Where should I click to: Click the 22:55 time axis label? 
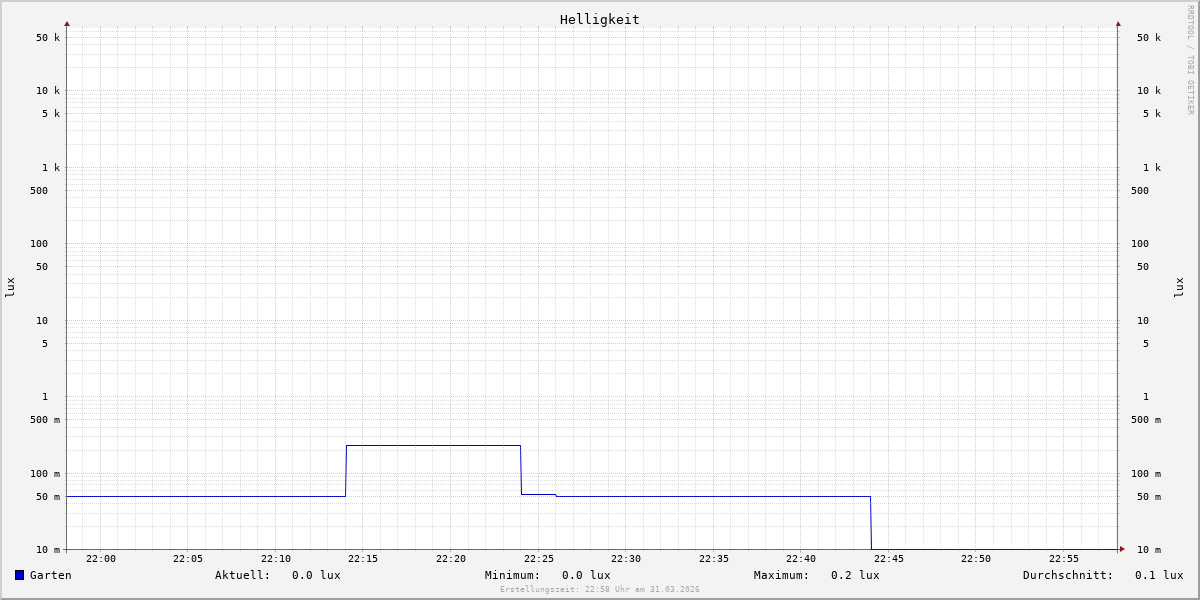[x=1064, y=559]
